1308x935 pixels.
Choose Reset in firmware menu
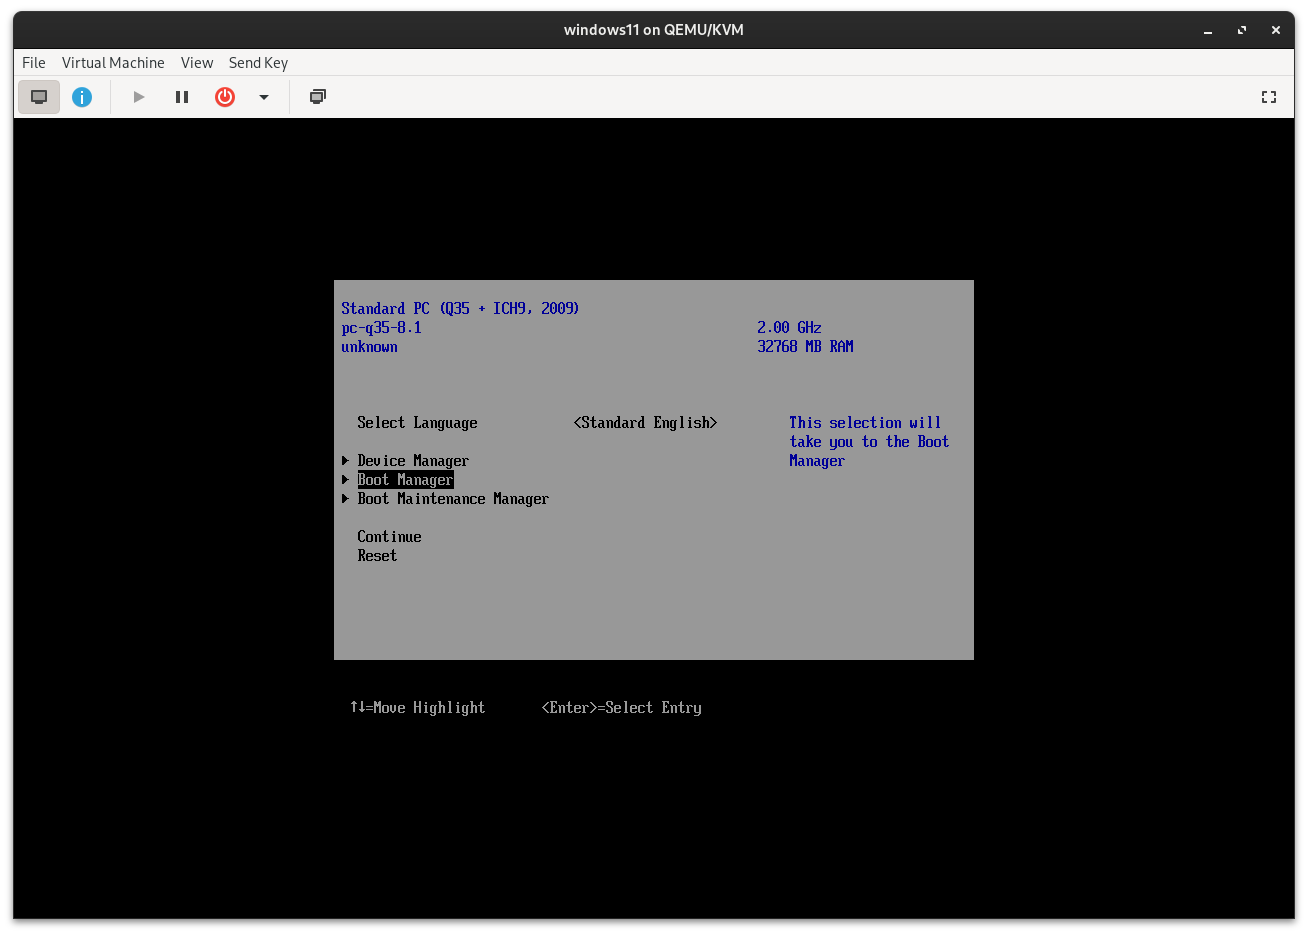377,556
